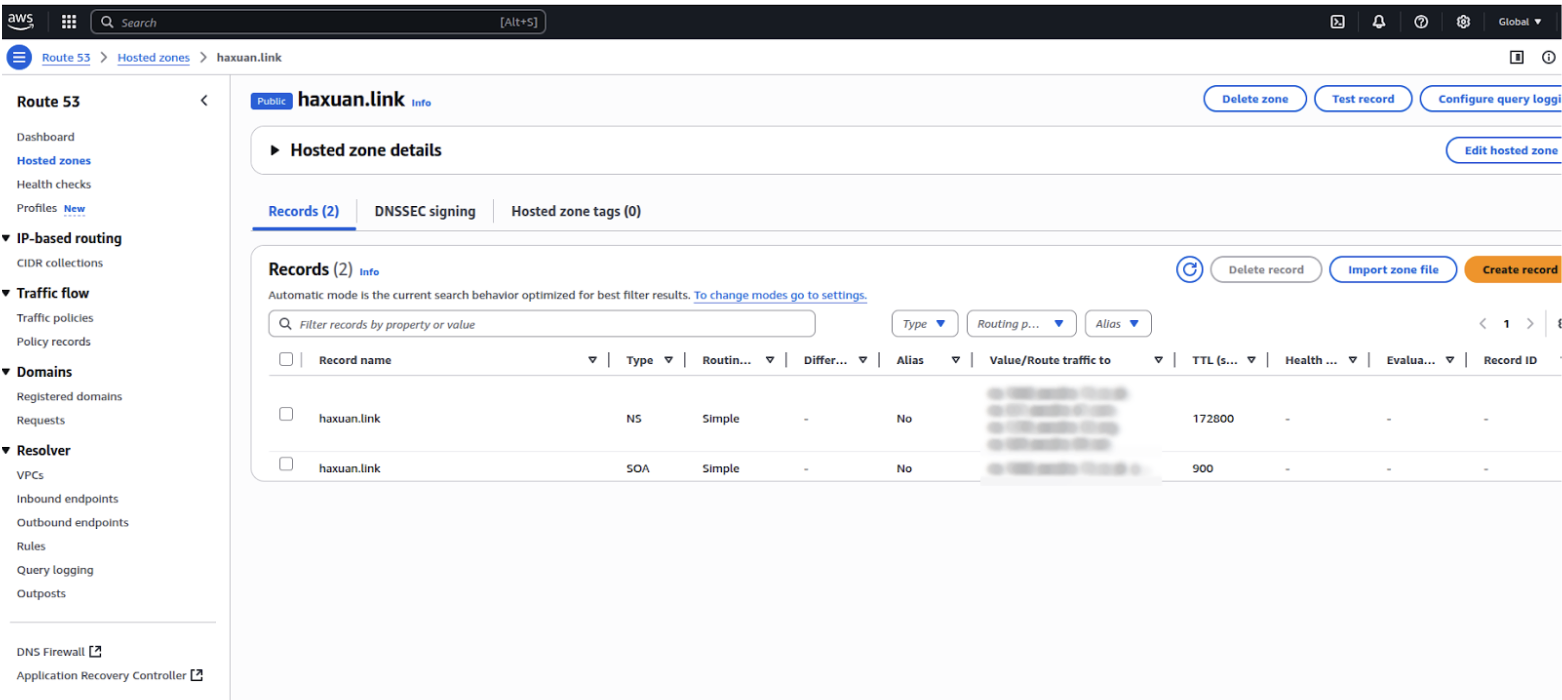This screenshot has width=1562, height=700.
Task: Click the Hosted zones breadcrumb link
Action: coord(154,58)
